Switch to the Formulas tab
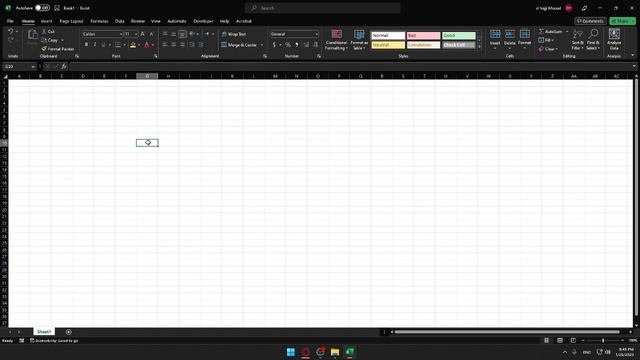 (x=99, y=21)
